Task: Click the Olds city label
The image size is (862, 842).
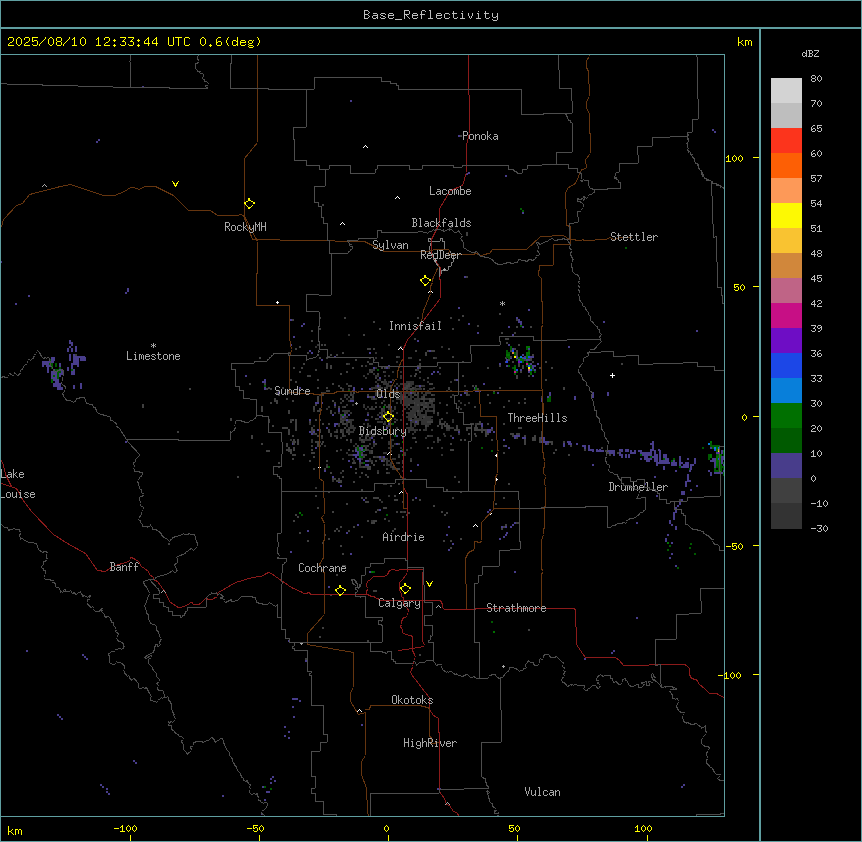Action: click(388, 394)
